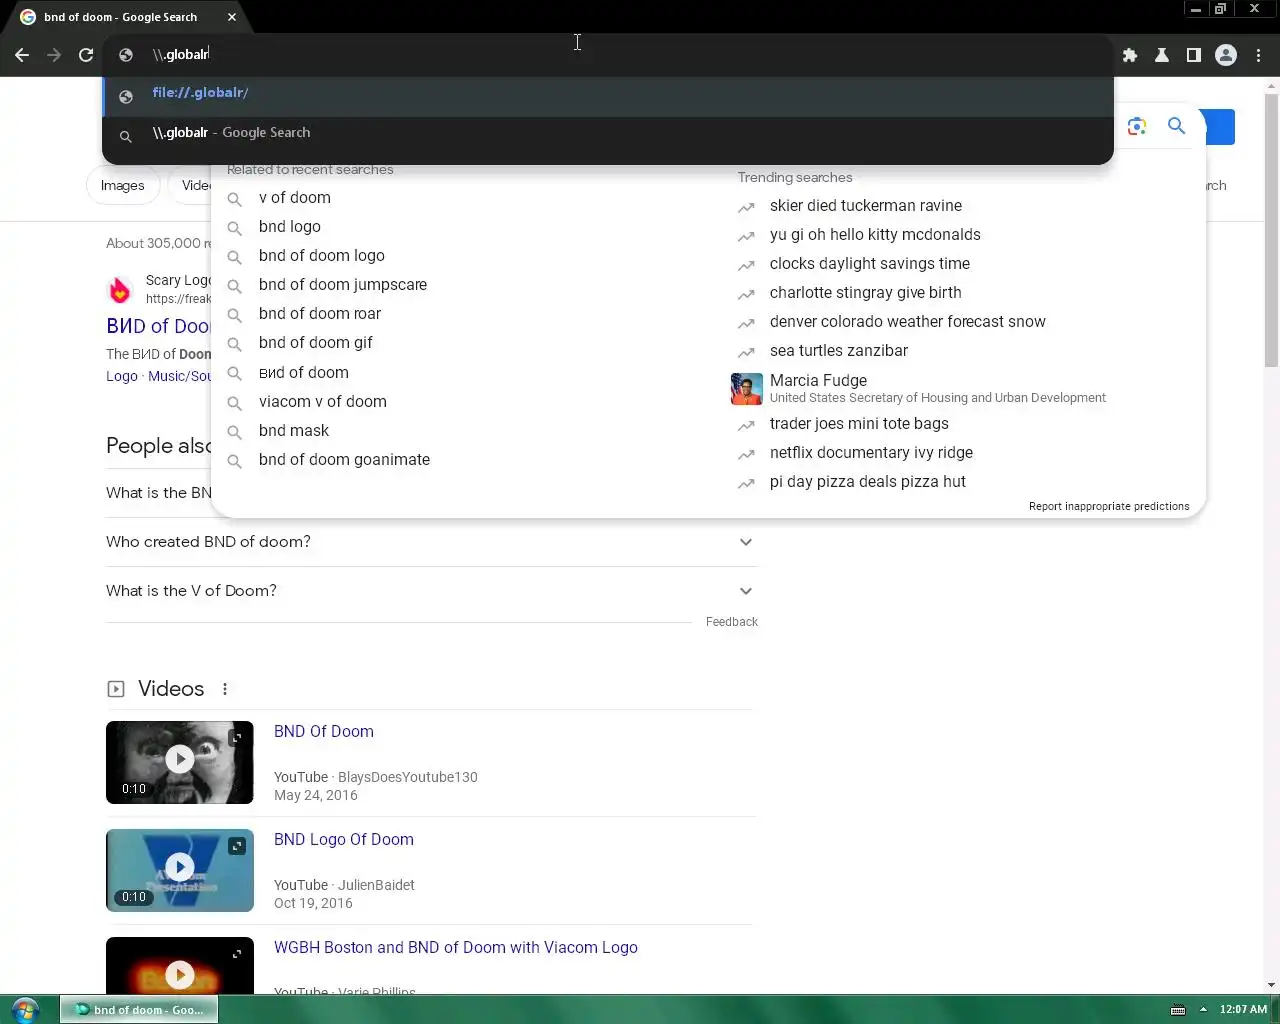Switch to the Chrome taskbar window button
Screen dimensions: 1280x1024
coord(139,1010)
